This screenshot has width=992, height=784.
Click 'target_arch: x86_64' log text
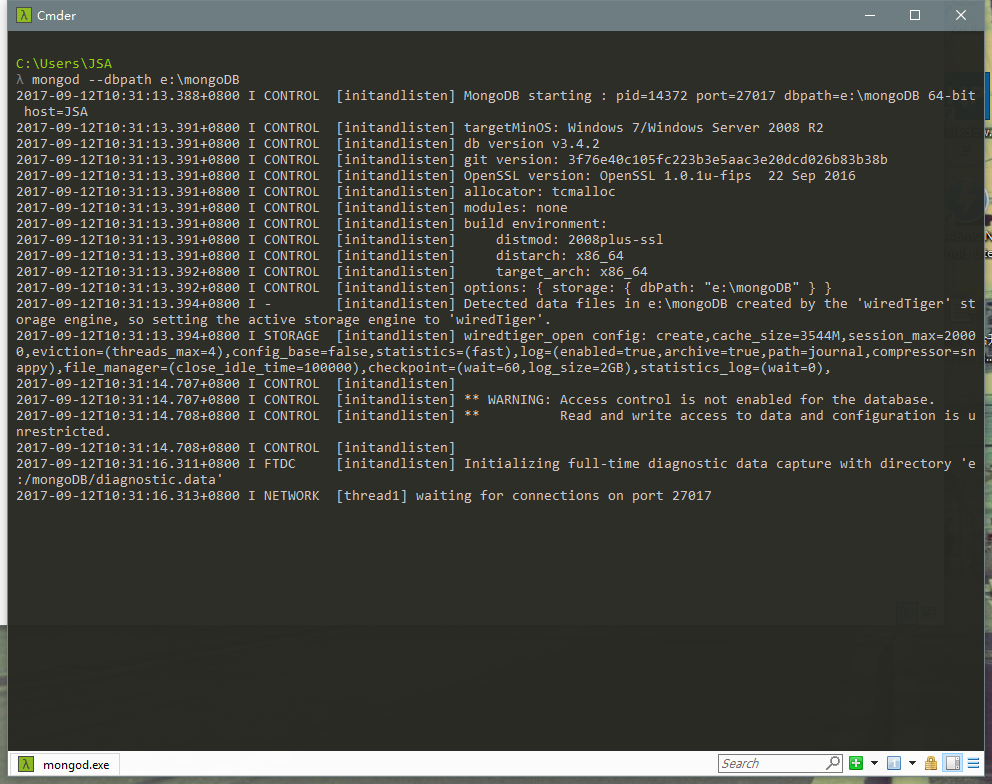pyautogui.click(x=571, y=271)
